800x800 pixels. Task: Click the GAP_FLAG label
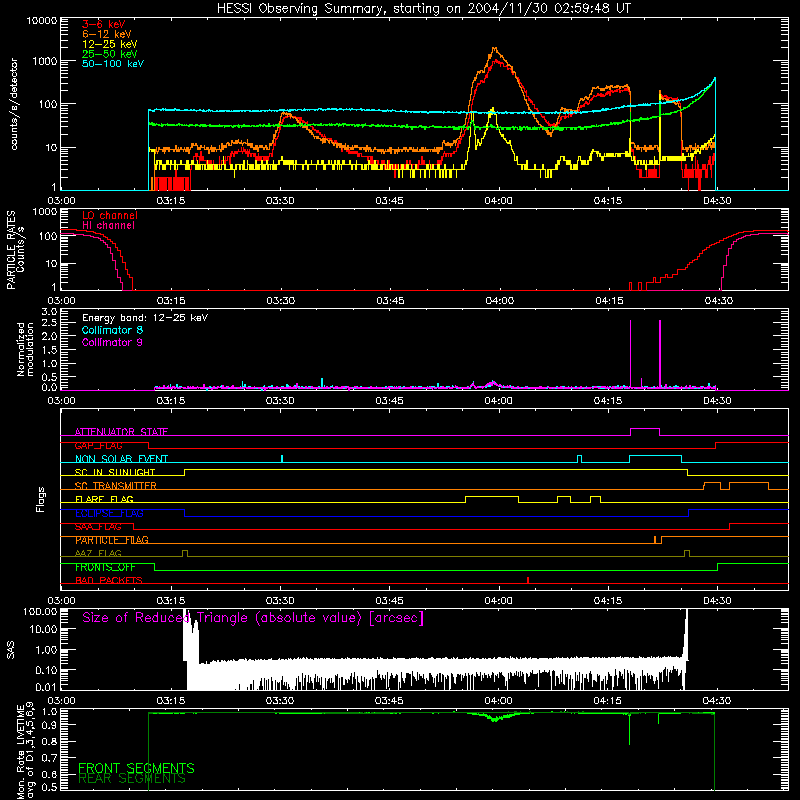98,445
